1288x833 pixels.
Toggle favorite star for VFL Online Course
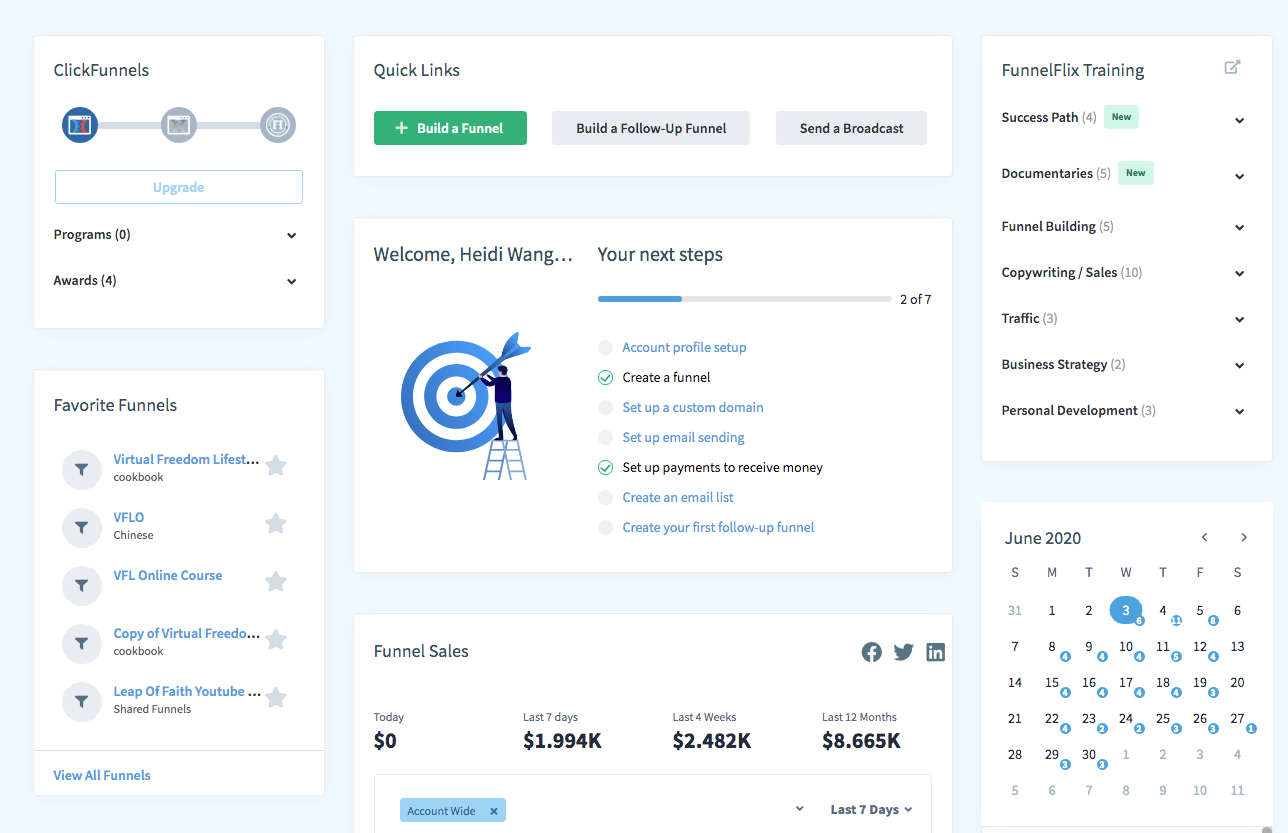point(276,582)
